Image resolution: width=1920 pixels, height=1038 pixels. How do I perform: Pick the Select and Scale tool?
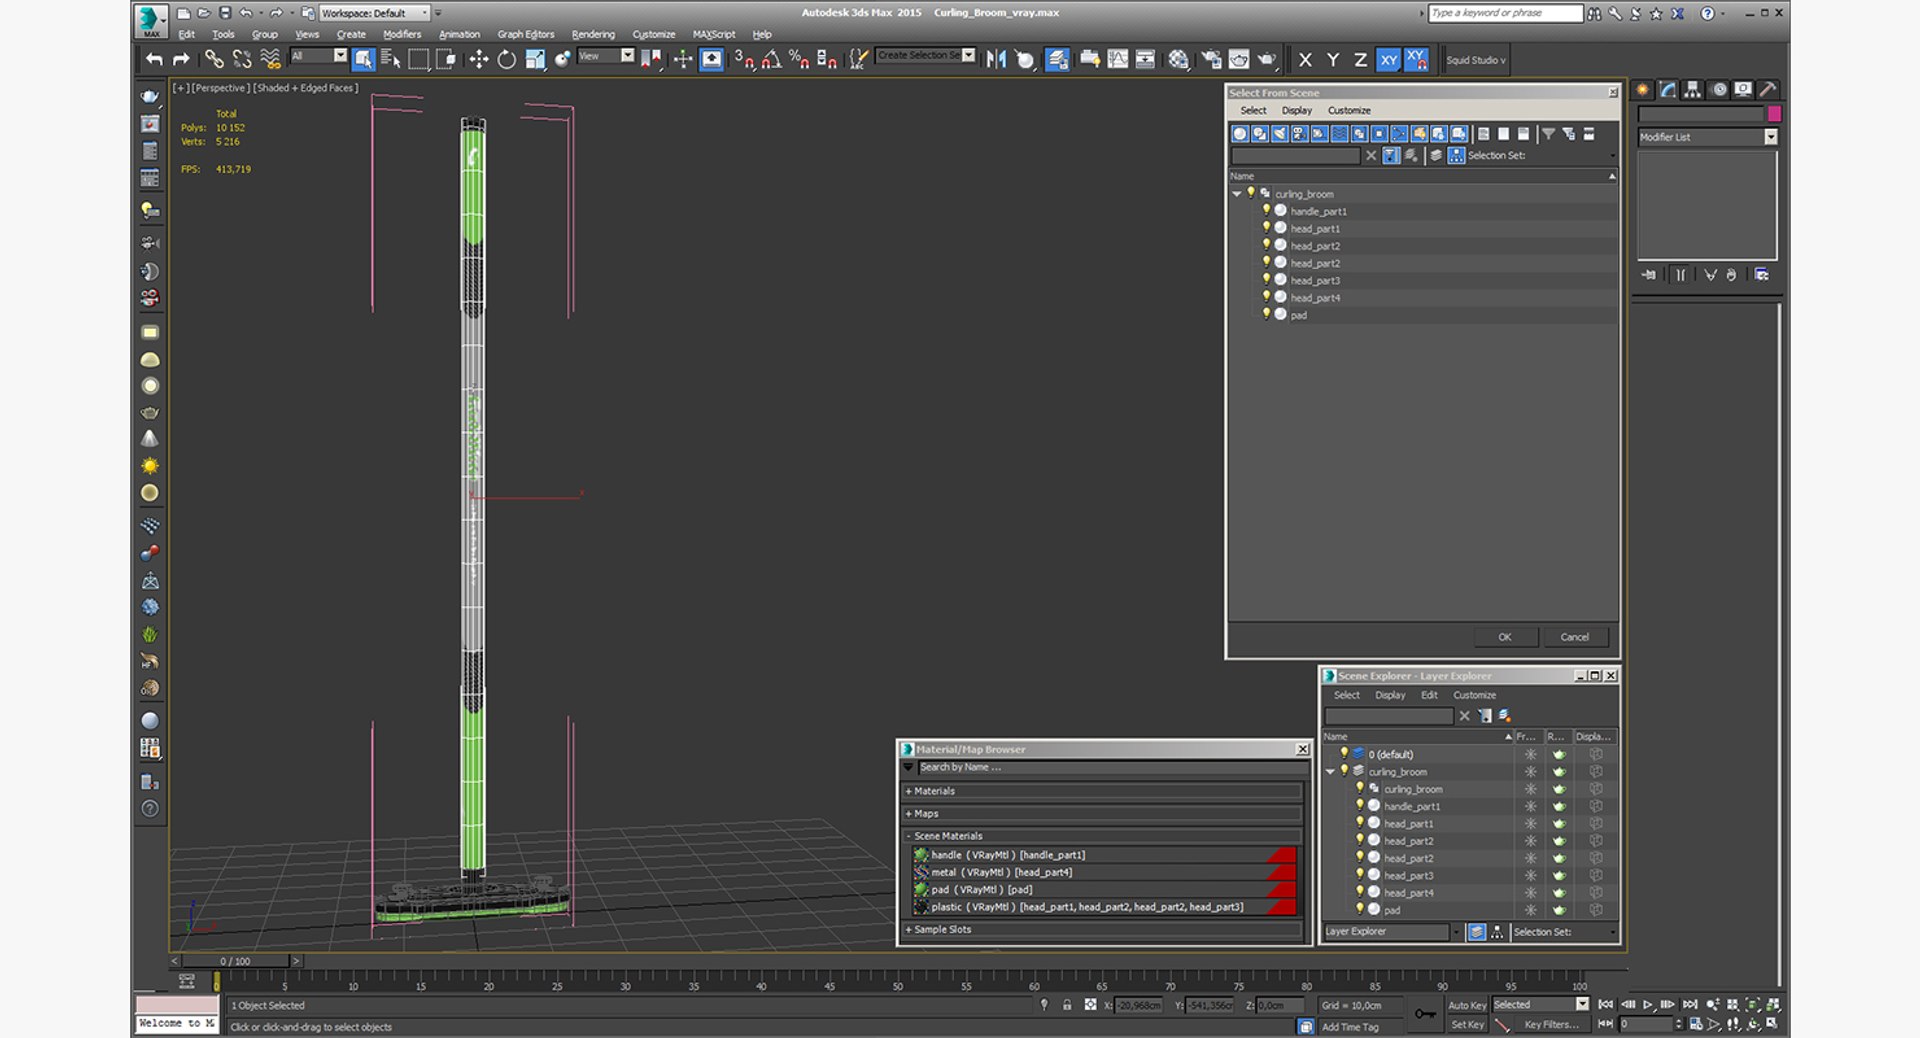(x=535, y=60)
